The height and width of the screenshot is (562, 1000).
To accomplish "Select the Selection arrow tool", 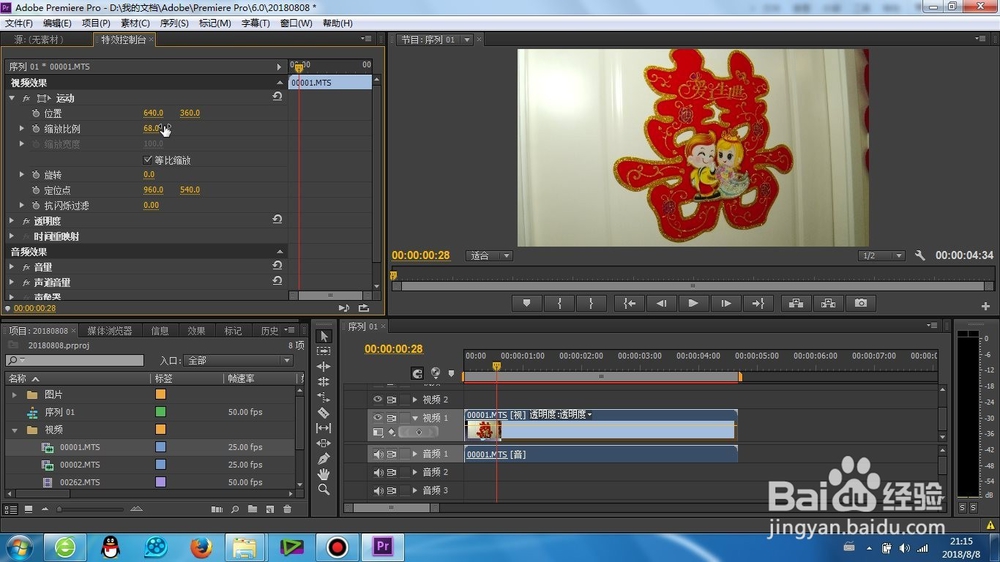I will click(323, 336).
